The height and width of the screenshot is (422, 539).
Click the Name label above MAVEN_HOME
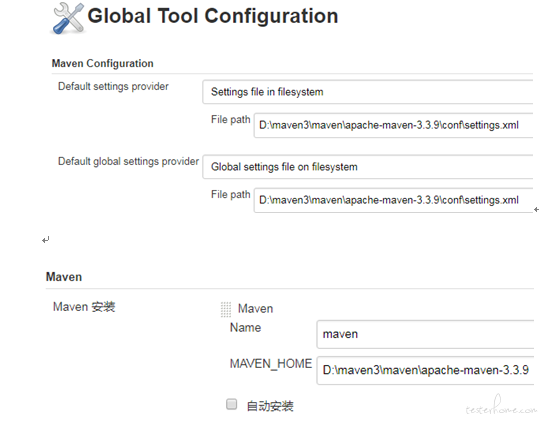tap(245, 327)
